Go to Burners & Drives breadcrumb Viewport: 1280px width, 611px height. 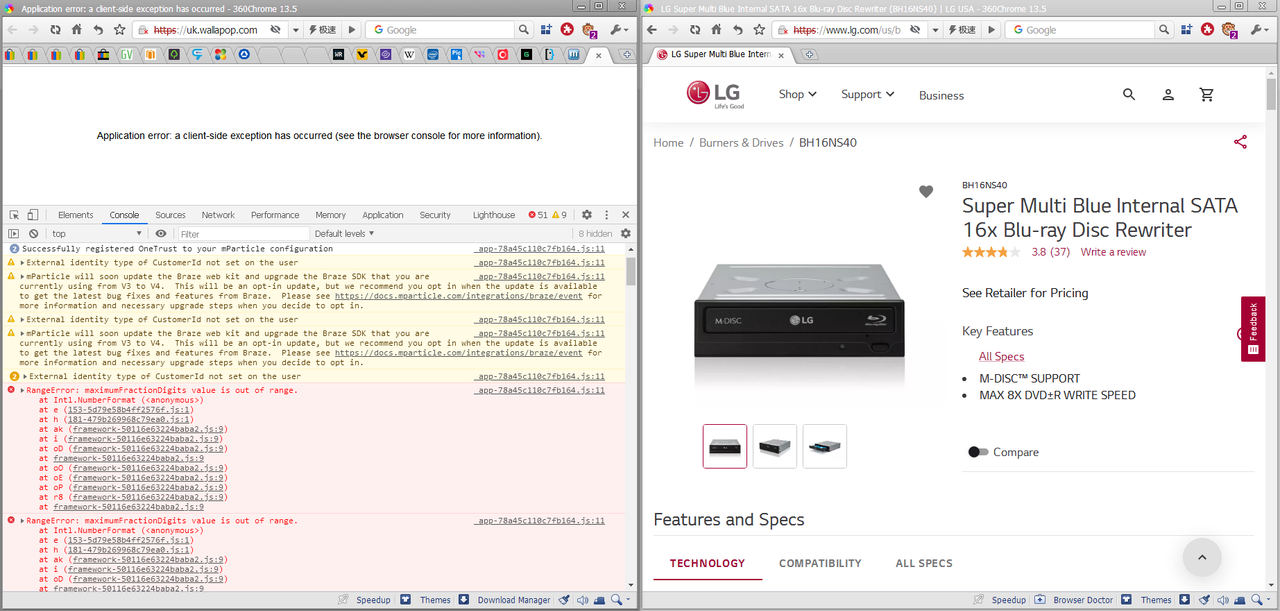point(741,143)
